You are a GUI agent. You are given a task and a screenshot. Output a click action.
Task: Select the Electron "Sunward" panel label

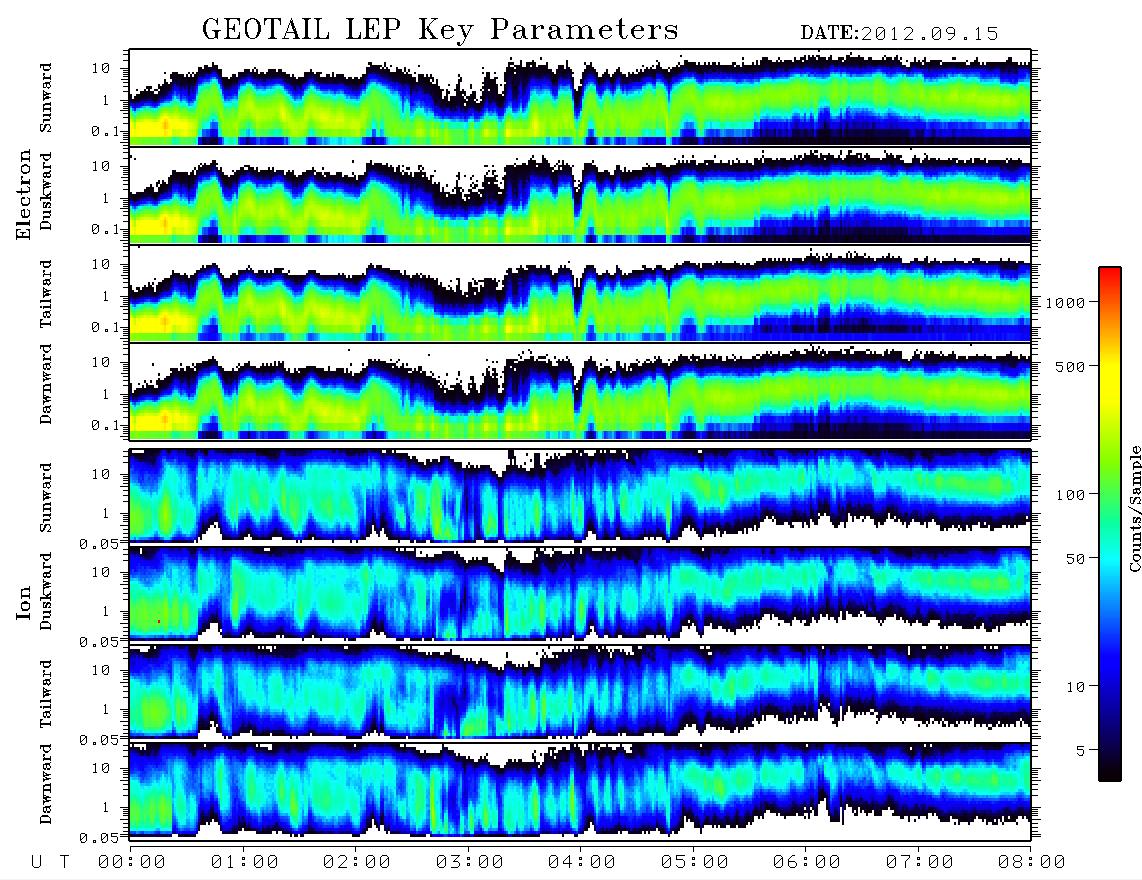[46, 98]
